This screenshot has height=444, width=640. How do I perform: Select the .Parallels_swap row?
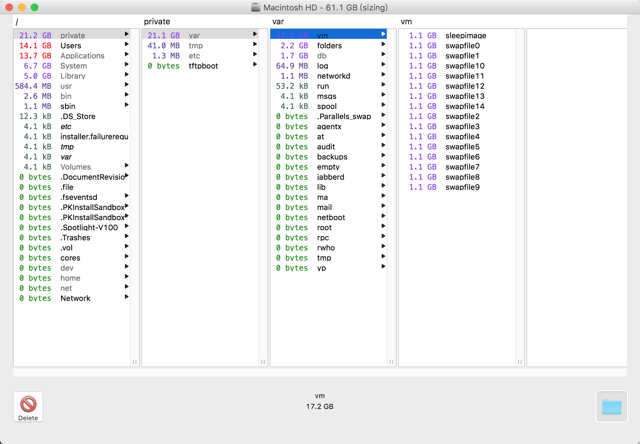[329, 116]
